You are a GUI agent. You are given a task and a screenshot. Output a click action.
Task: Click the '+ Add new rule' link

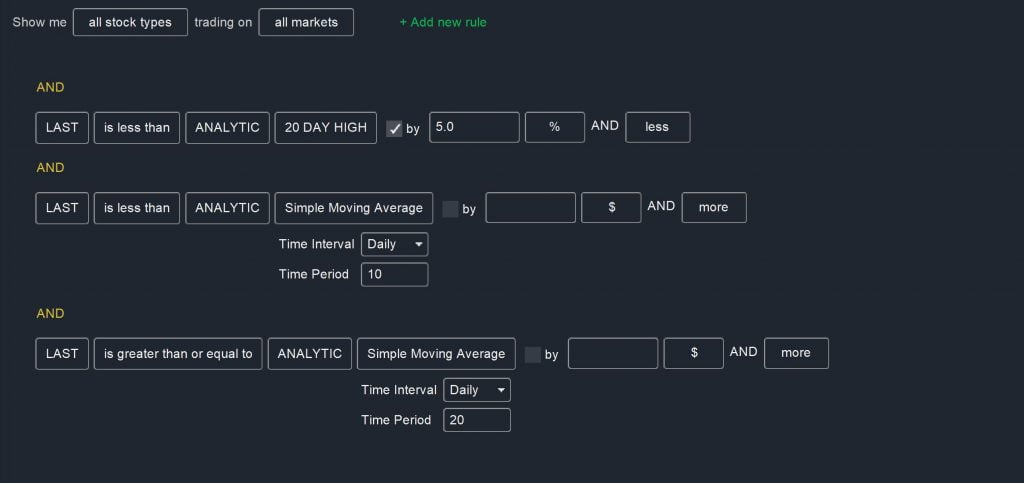(443, 22)
